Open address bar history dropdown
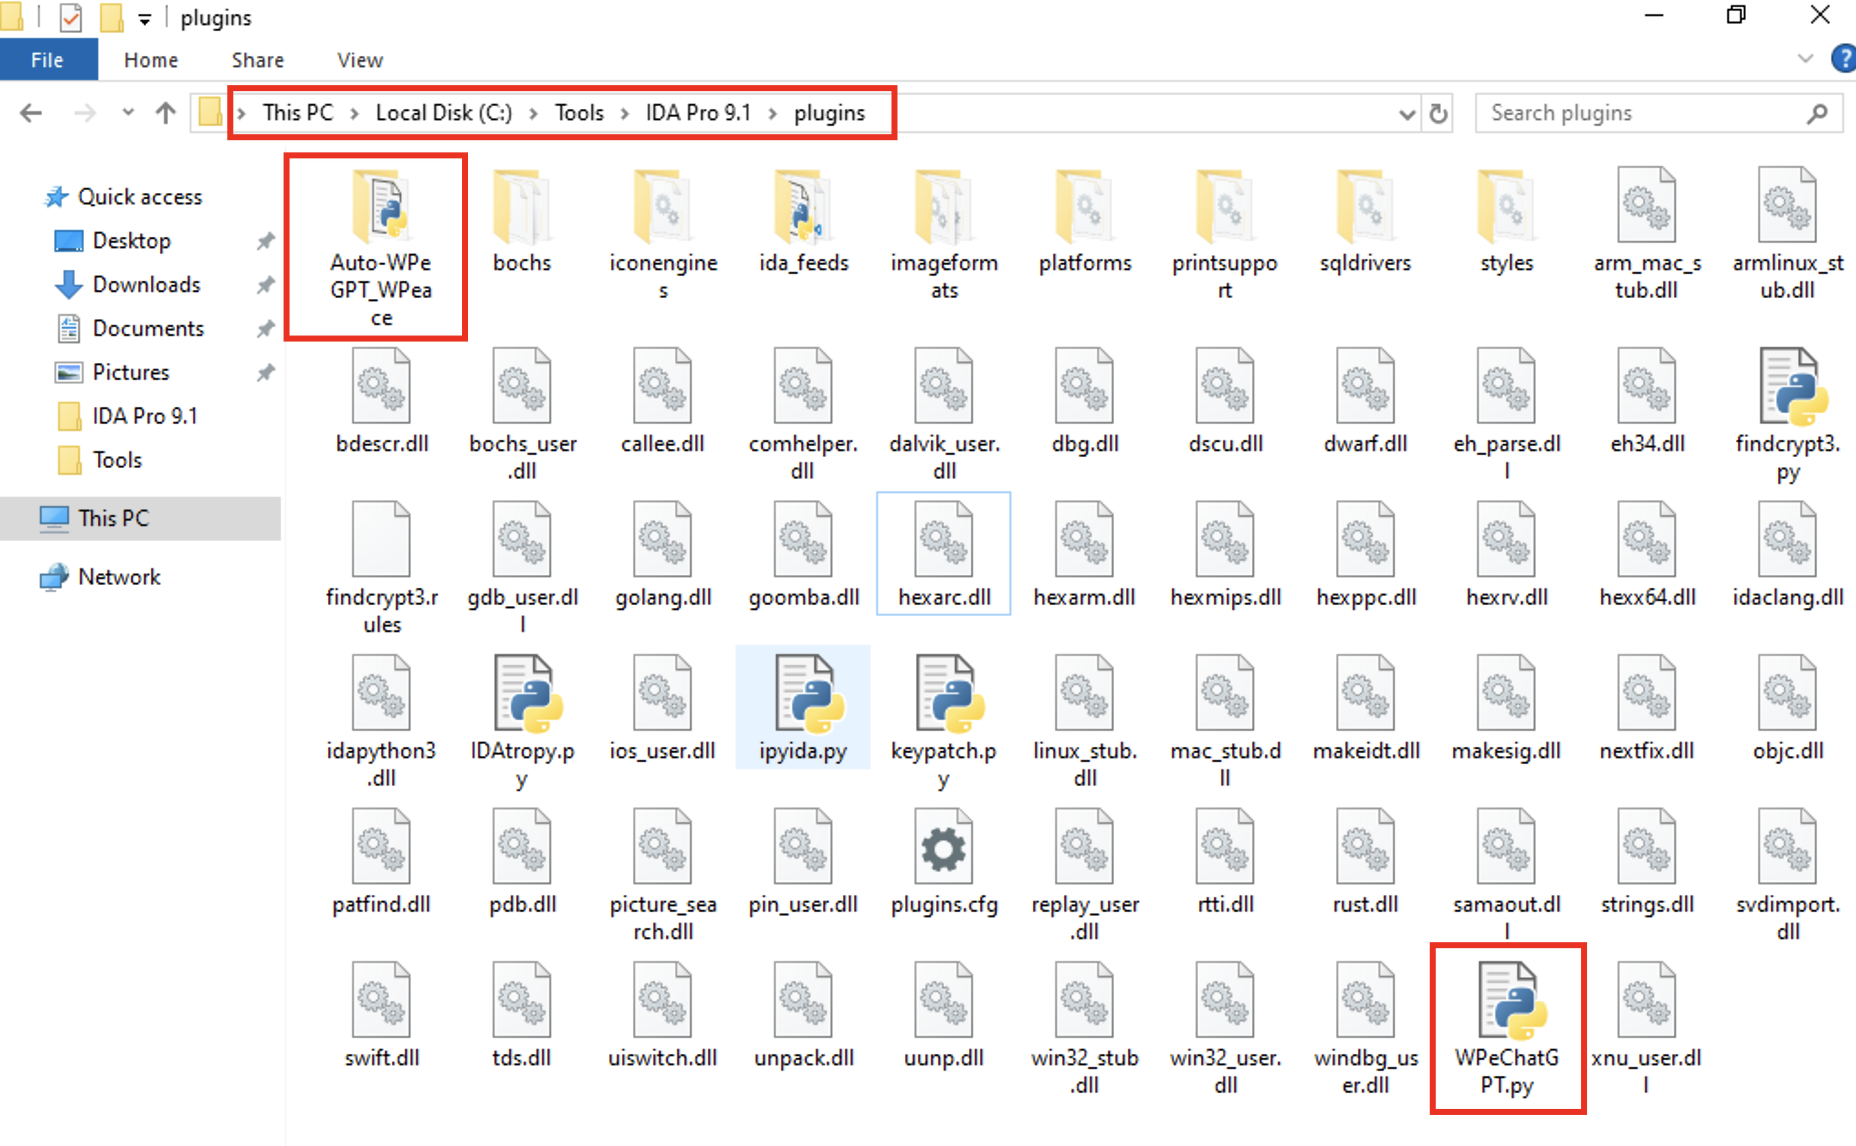1856x1146 pixels. point(1407,114)
